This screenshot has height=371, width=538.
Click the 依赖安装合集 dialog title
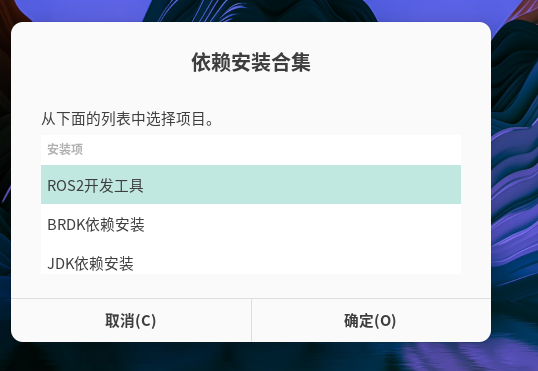pyautogui.click(x=251, y=63)
